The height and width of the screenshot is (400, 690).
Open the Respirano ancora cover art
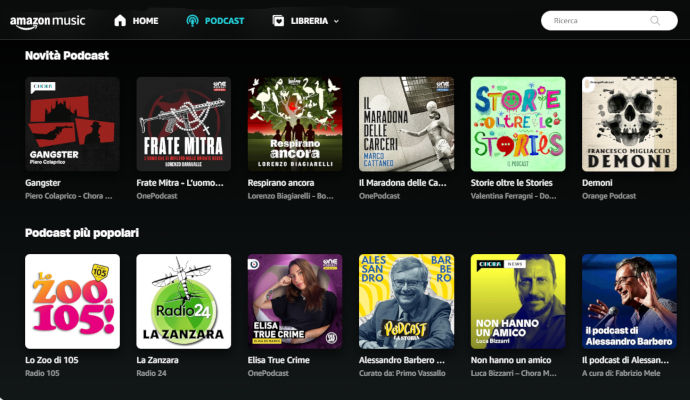pyautogui.click(x=295, y=124)
